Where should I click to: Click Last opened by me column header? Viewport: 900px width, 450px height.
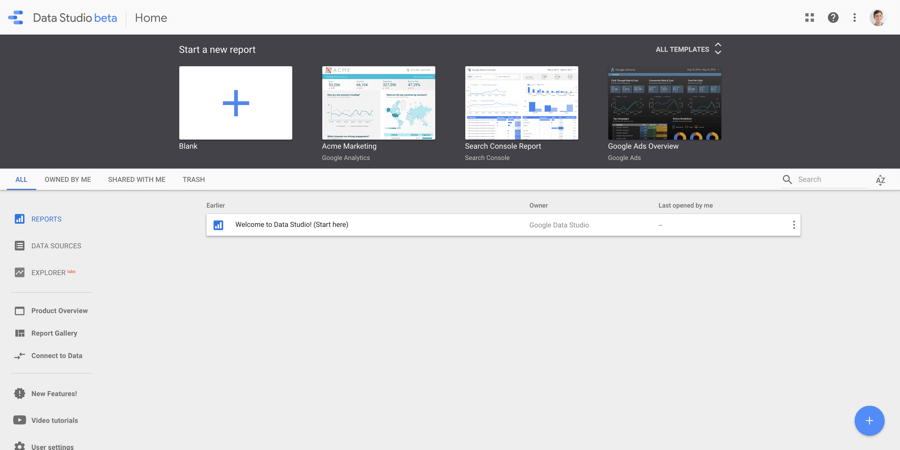pyautogui.click(x=686, y=205)
